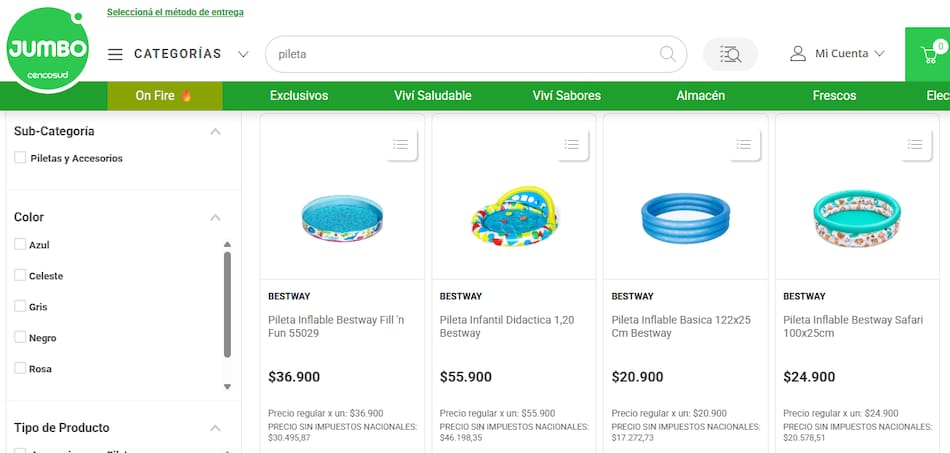Expand the Mi Cuenta dropdown arrow
950x453 pixels.
(x=880, y=54)
